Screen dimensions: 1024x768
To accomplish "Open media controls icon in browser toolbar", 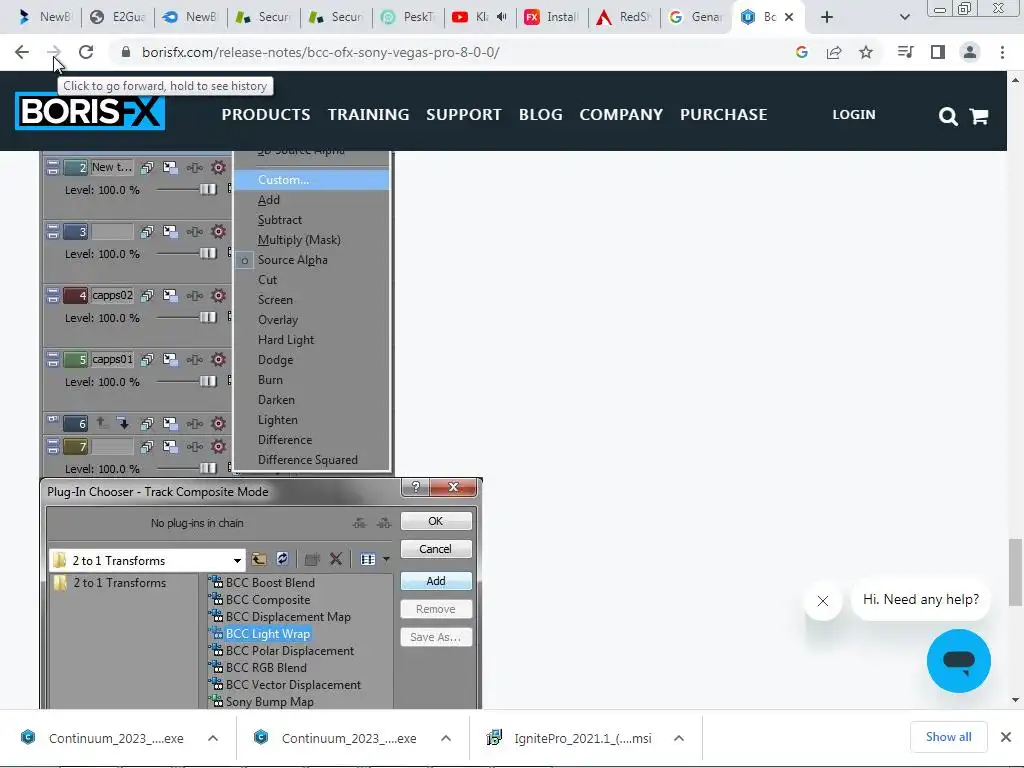I will pos(905,52).
